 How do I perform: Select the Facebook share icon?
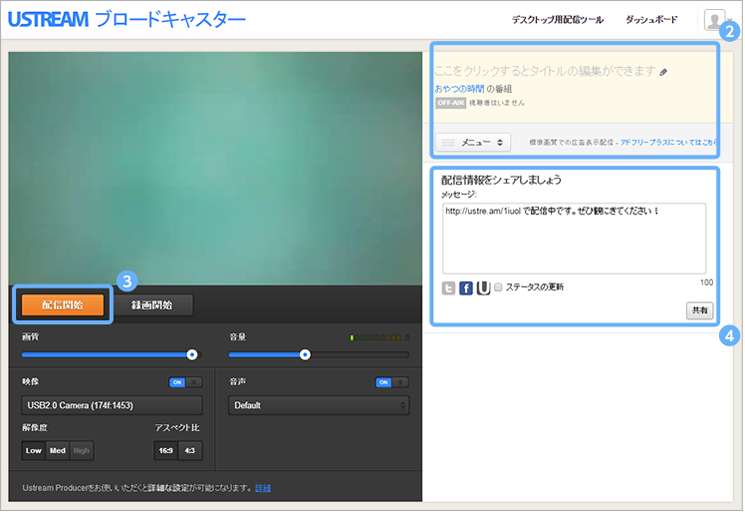click(466, 288)
